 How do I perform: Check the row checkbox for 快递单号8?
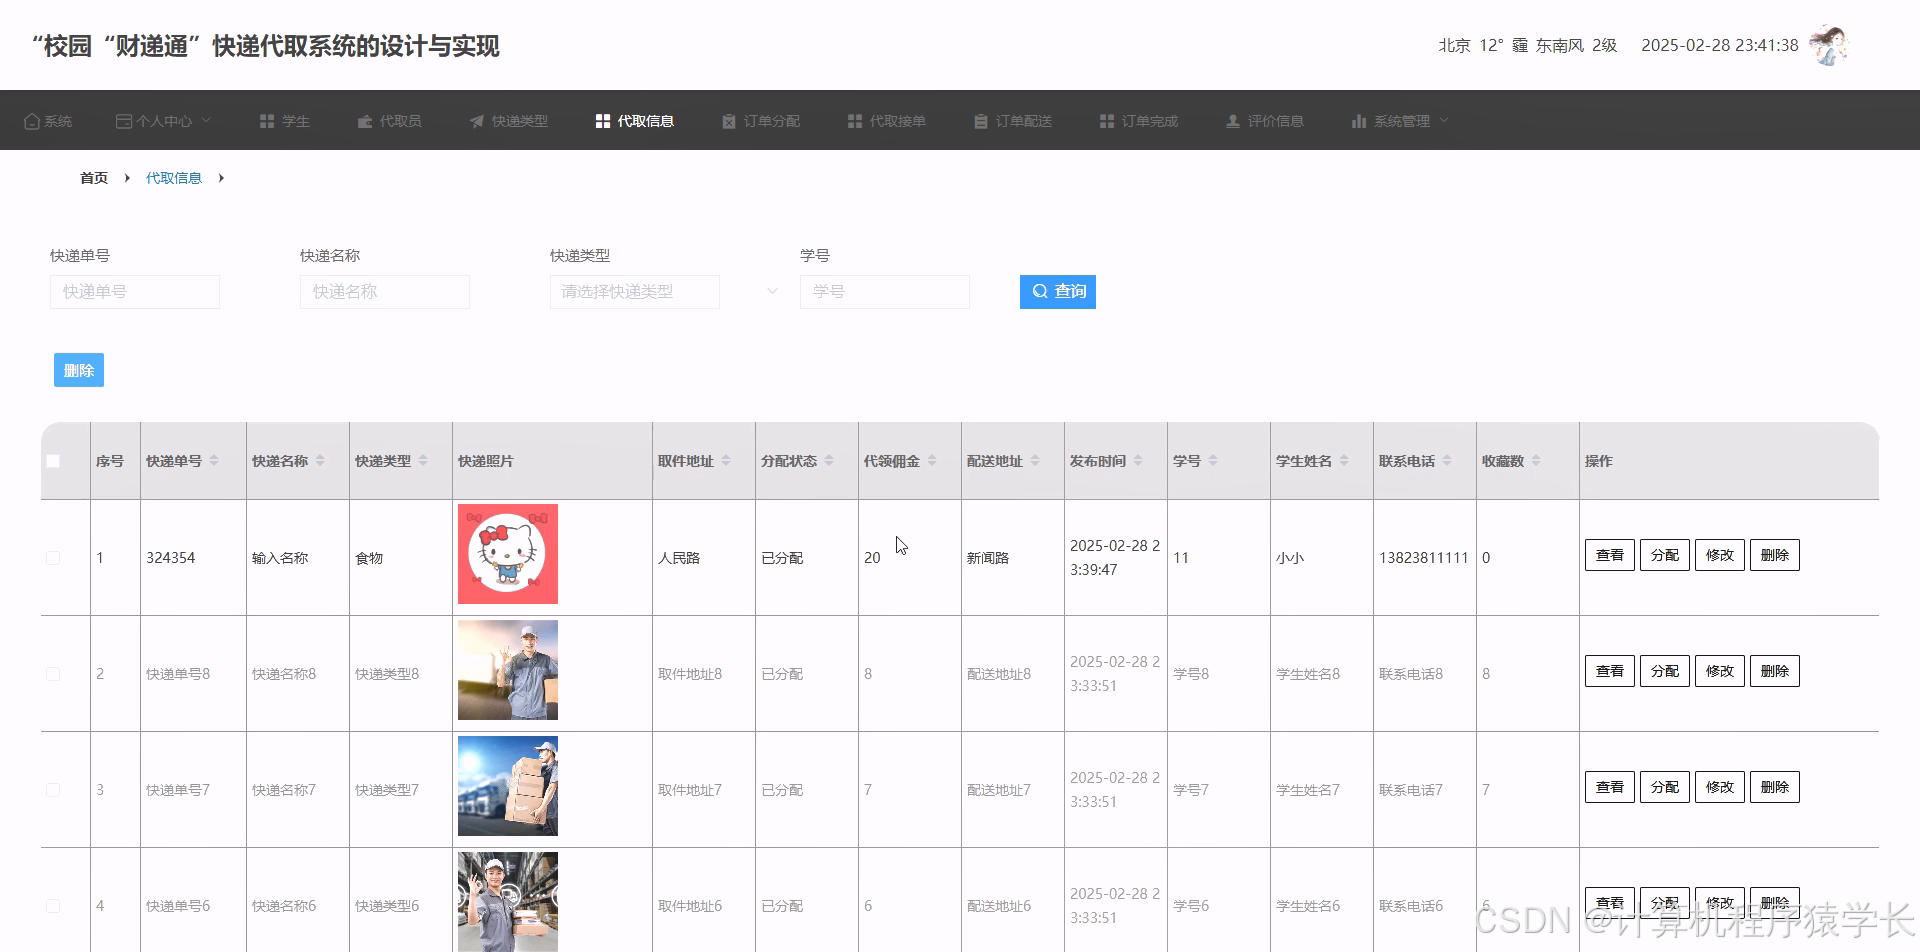point(53,674)
